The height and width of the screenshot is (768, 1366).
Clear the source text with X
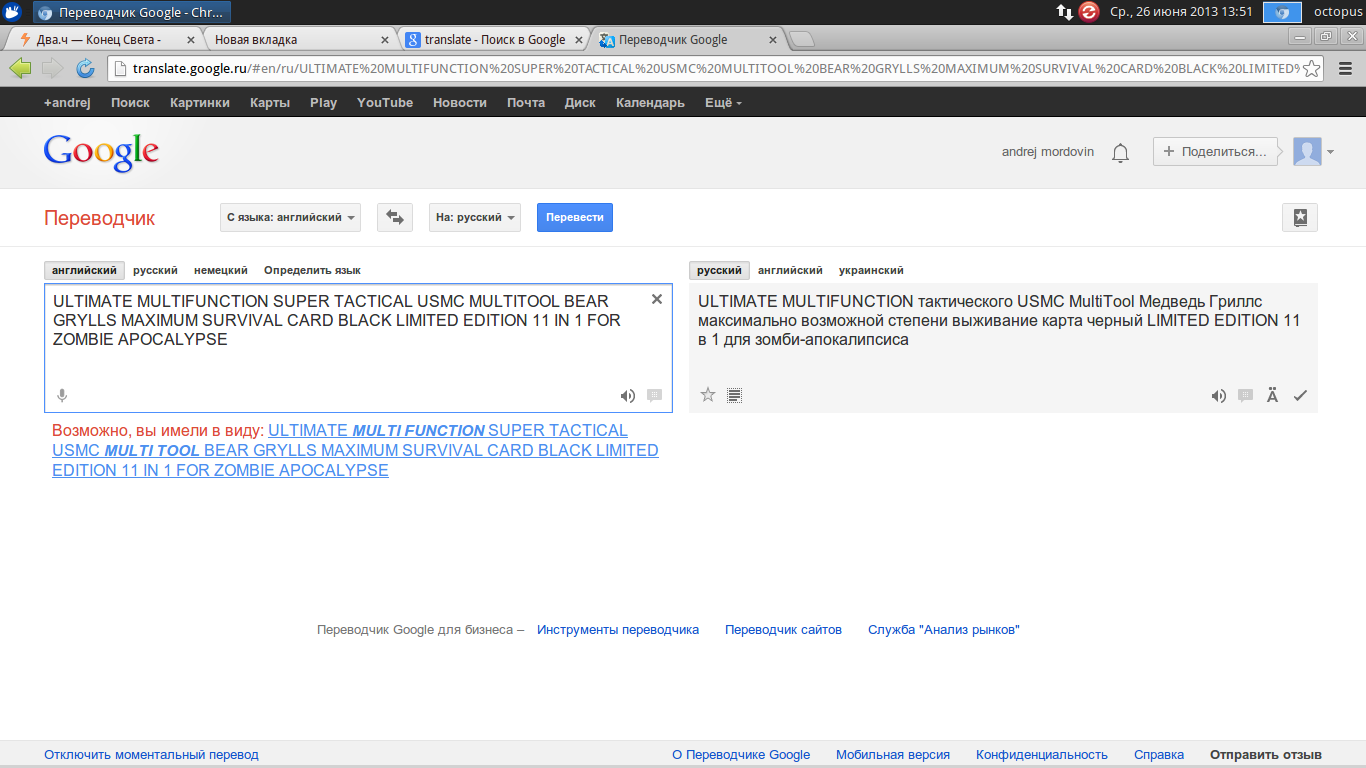[x=657, y=299]
